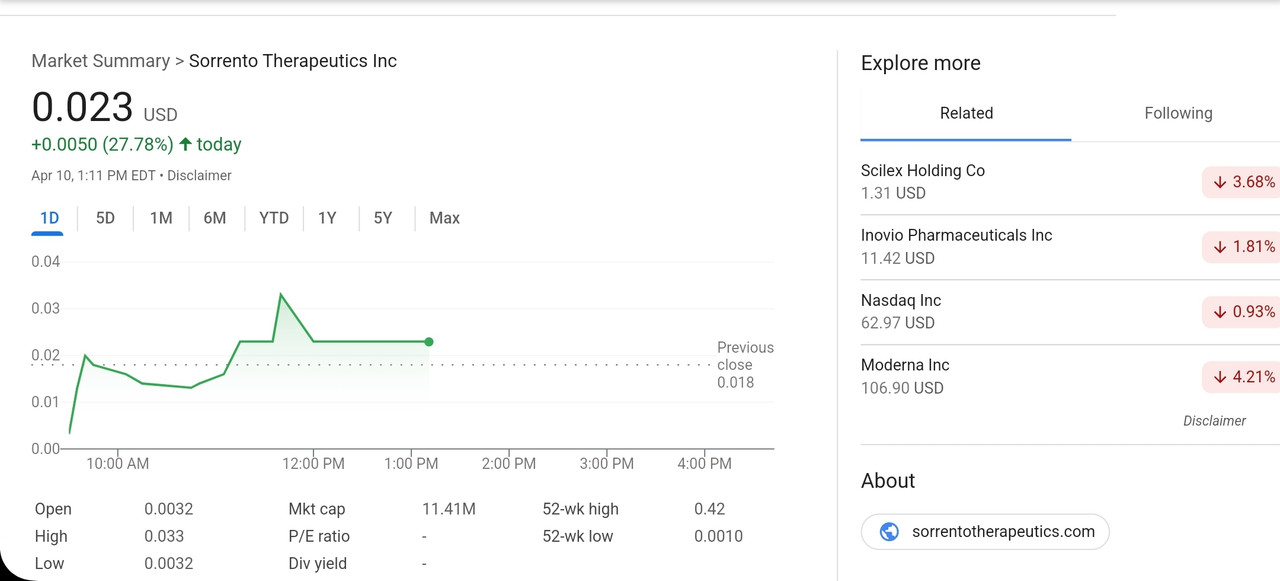This screenshot has width=1280, height=581.
Task: Switch to the Following tab
Action: point(1178,113)
